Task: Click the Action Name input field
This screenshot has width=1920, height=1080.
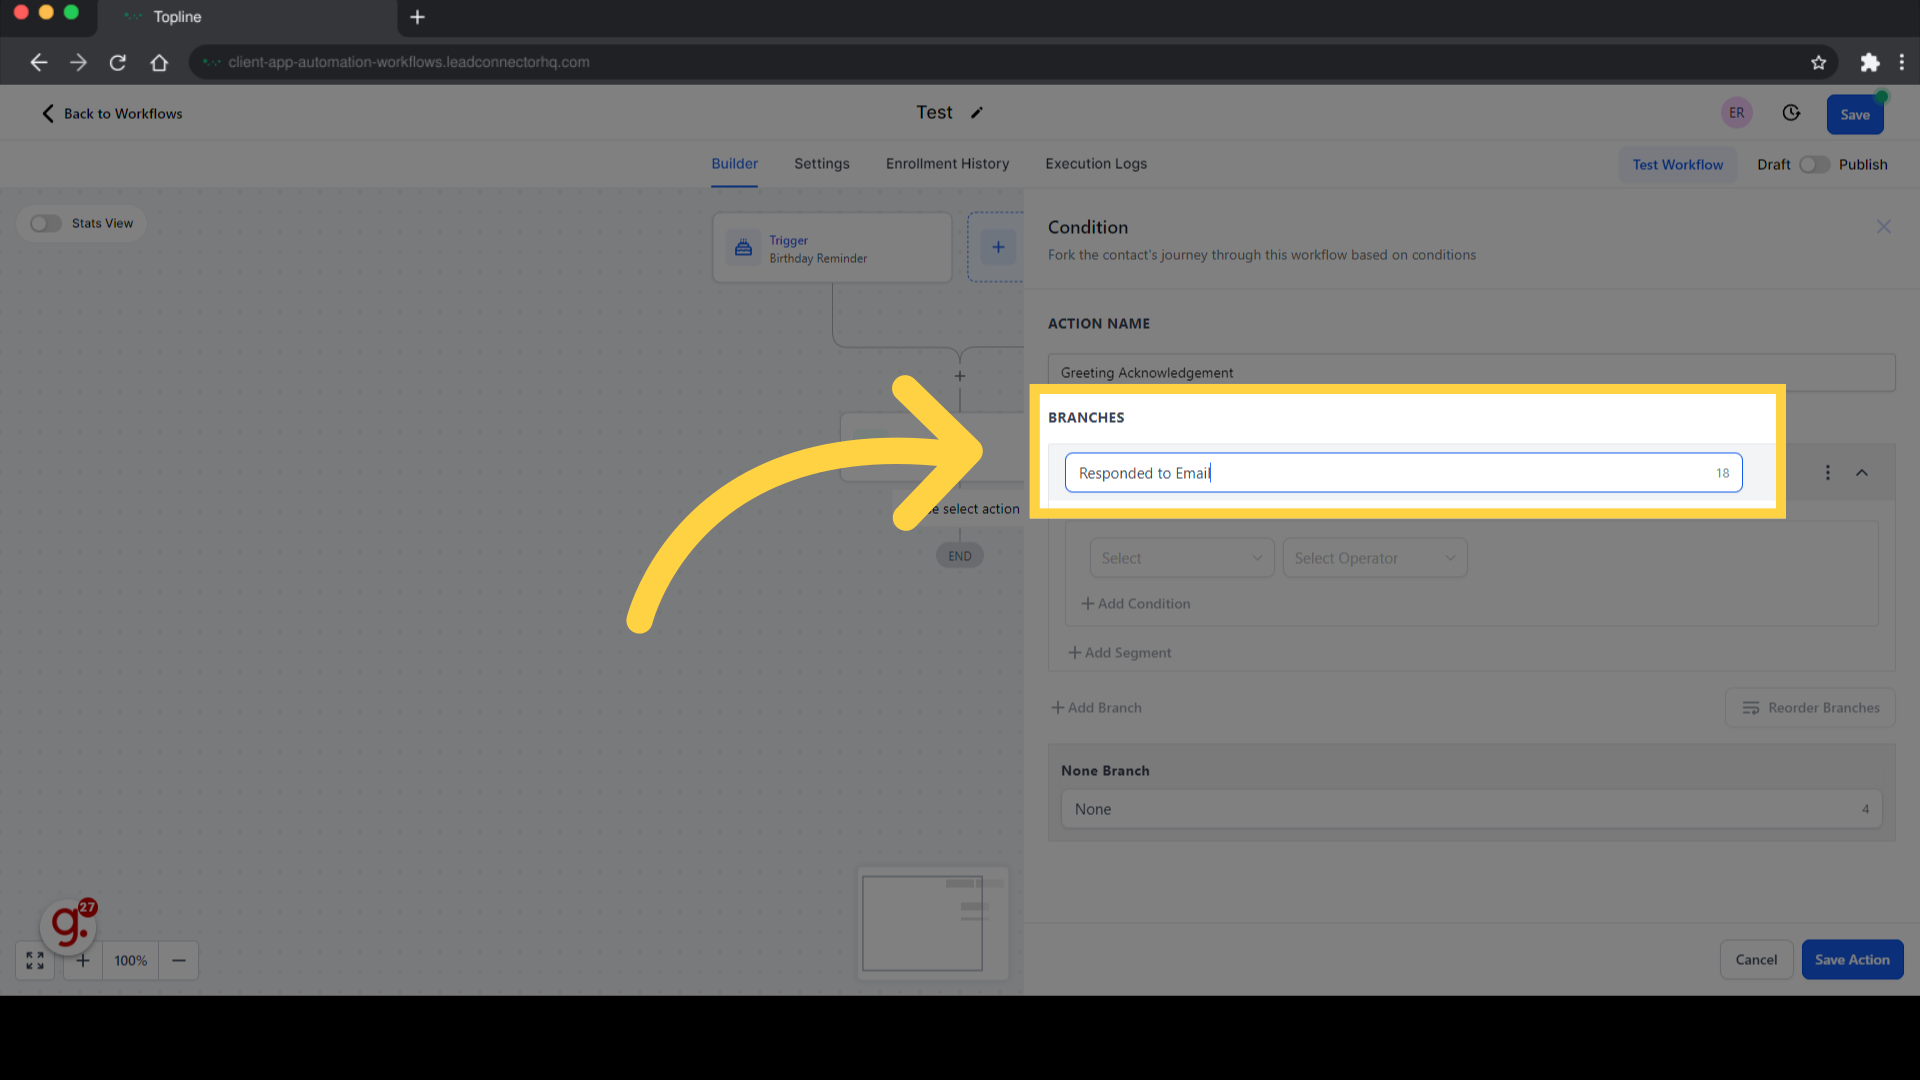Action: 1471,373
